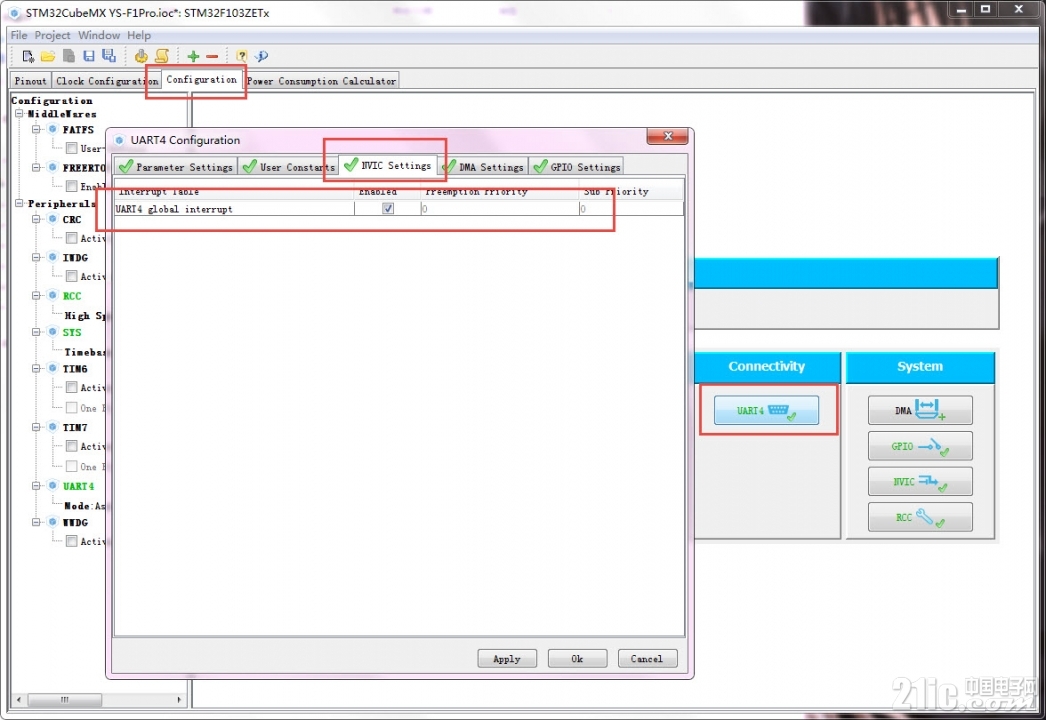Toggle the TIM6 One Pulse checkbox
The height and width of the screenshot is (720, 1046).
coord(71,408)
